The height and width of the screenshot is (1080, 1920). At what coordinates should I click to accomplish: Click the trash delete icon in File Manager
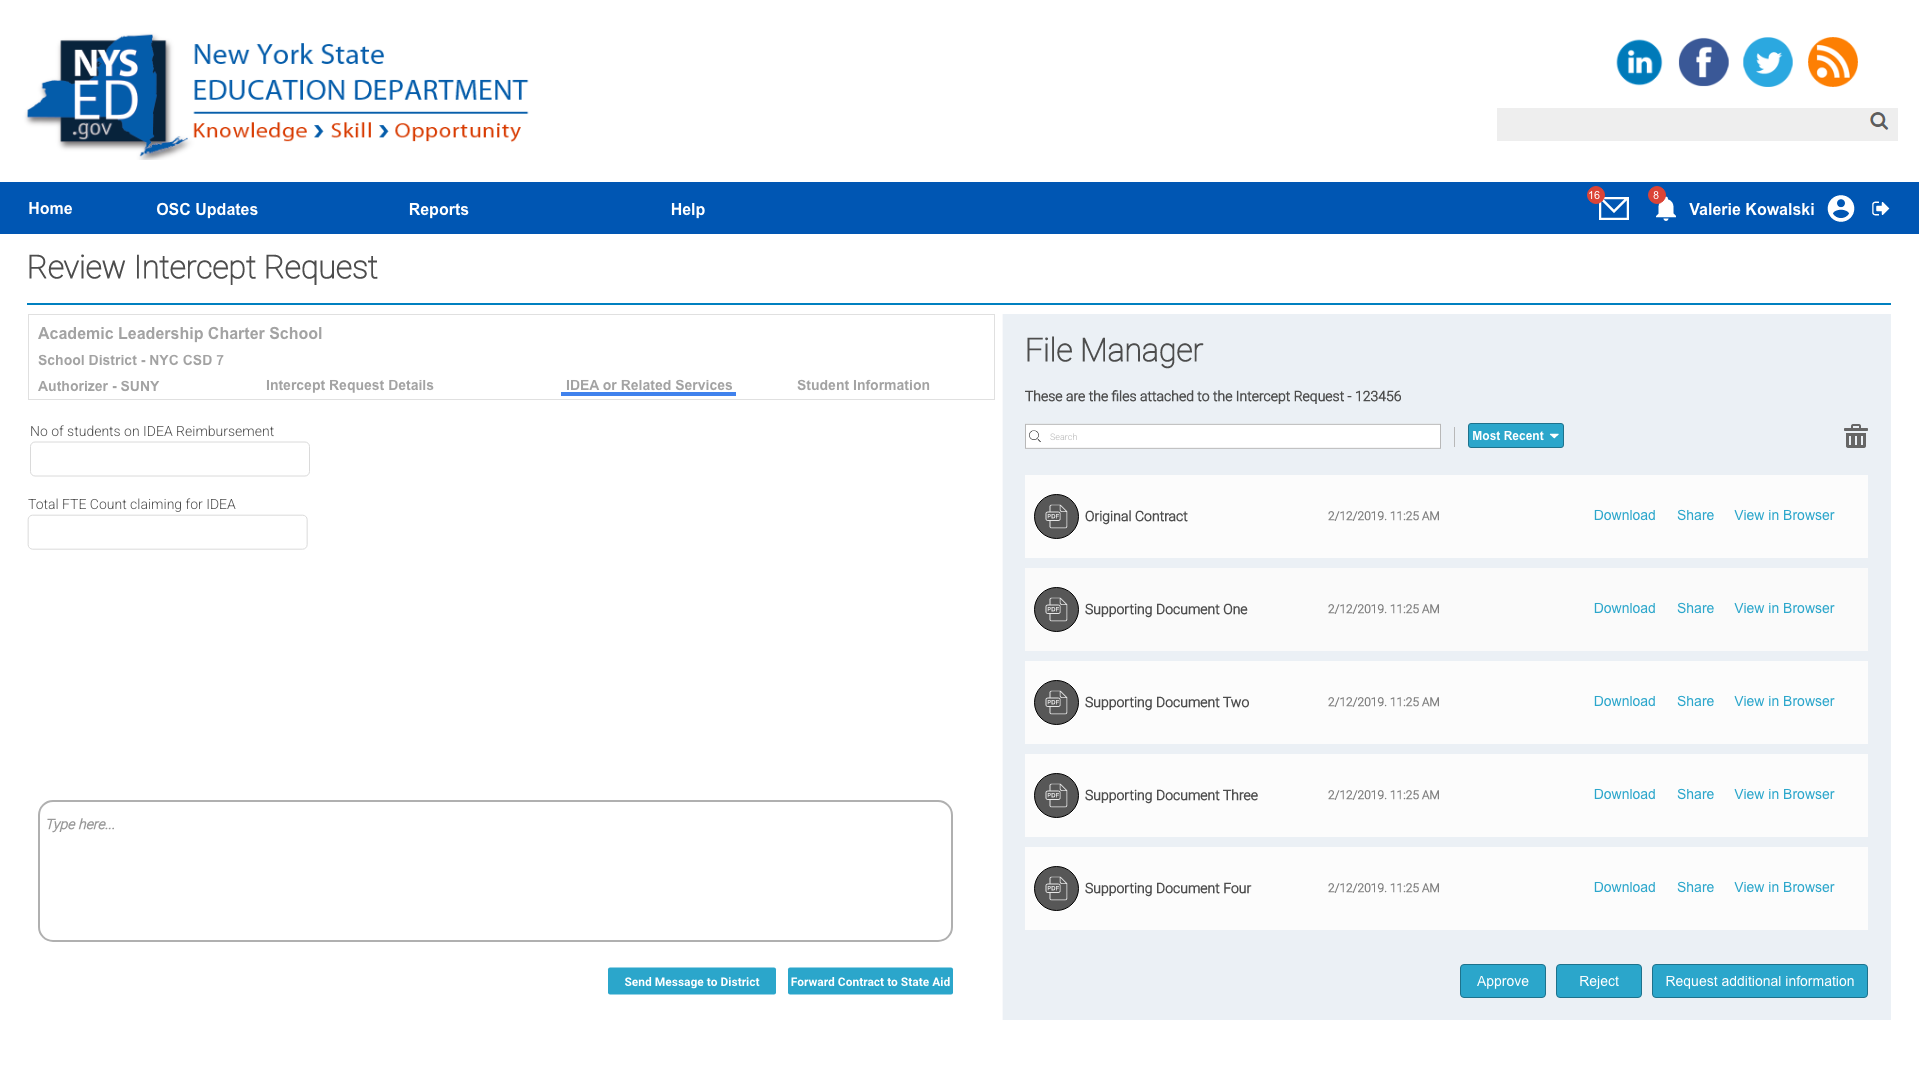point(1855,437)
